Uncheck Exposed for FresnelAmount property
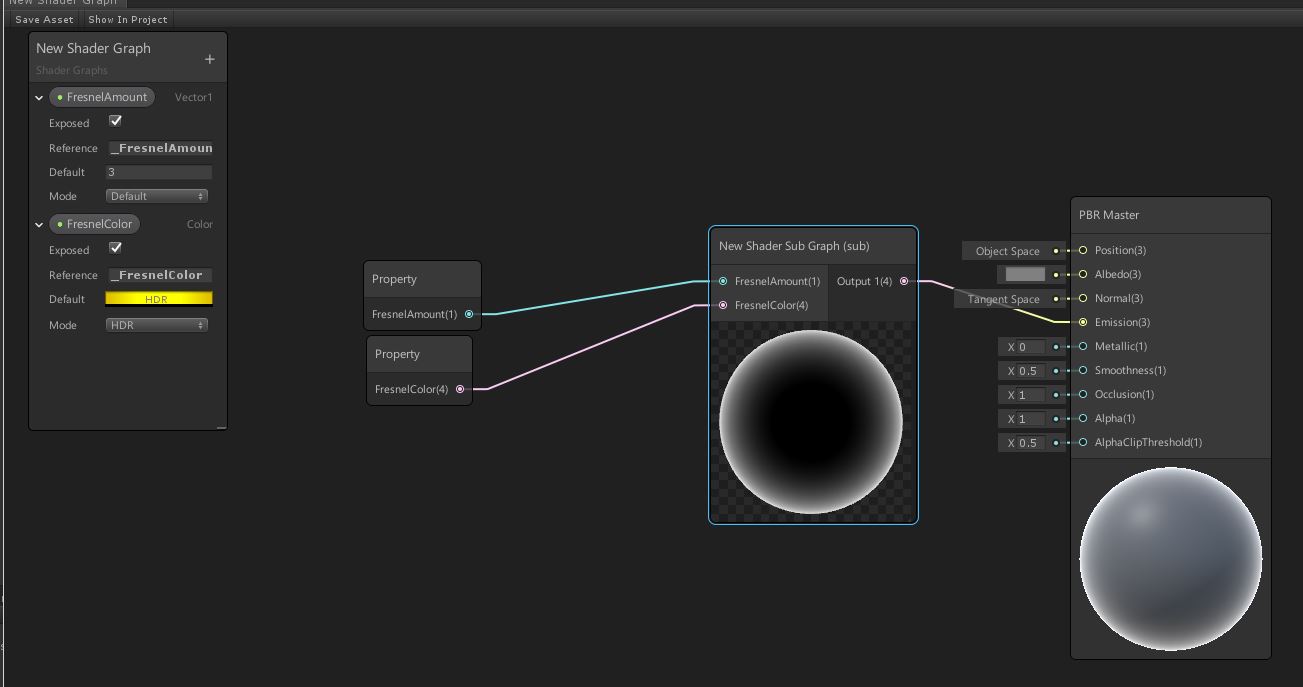The width and height of the screenshot is (1303, 687). pyautogui.click(x=115, y=121)
